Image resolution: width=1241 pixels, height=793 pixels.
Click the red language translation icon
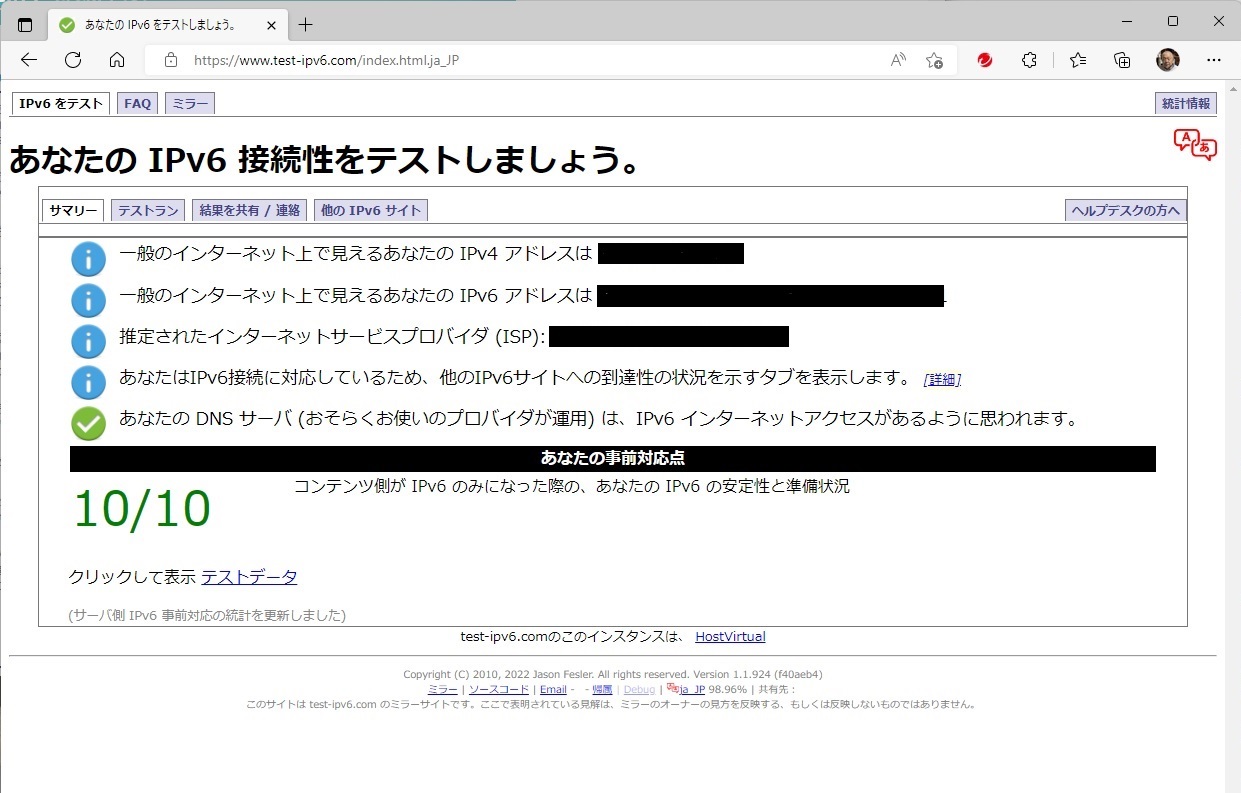(1195, 144)
